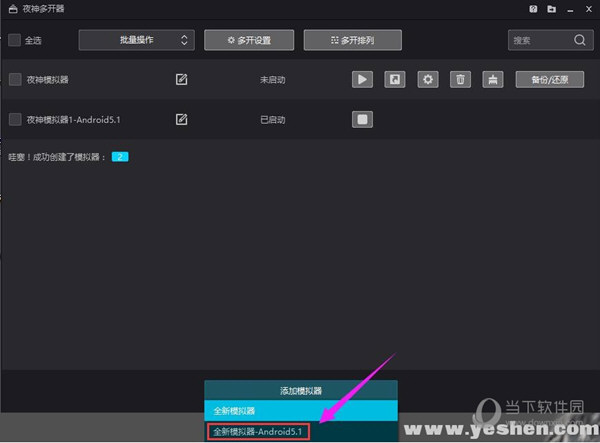600x443 pixels.
Task: Click the cleanup broom icon for 夜神模拟器
Action: tap(491, 79)
